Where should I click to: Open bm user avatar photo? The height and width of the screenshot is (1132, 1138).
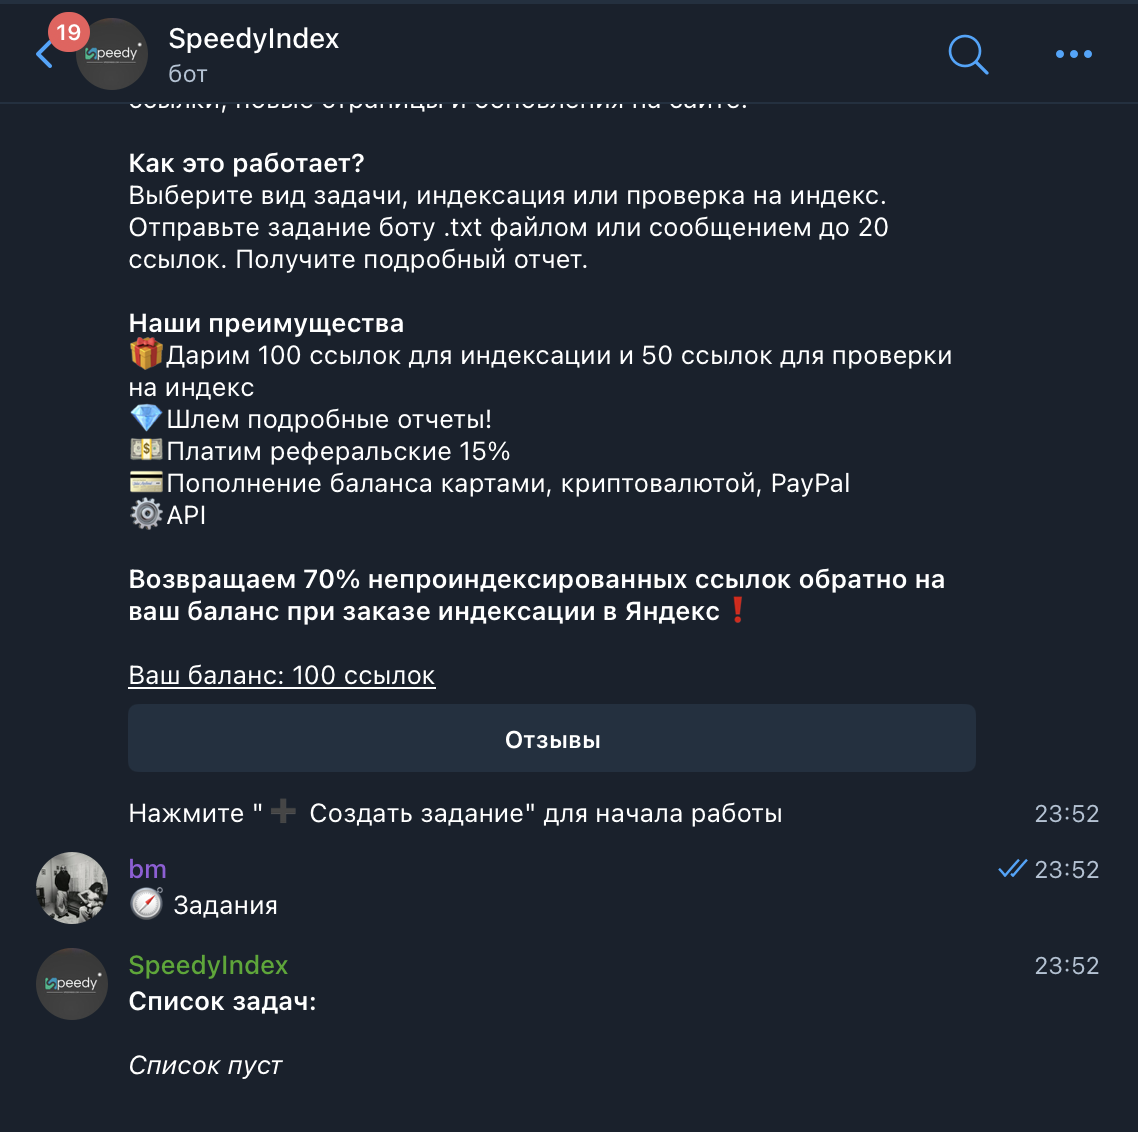point(72,887)
